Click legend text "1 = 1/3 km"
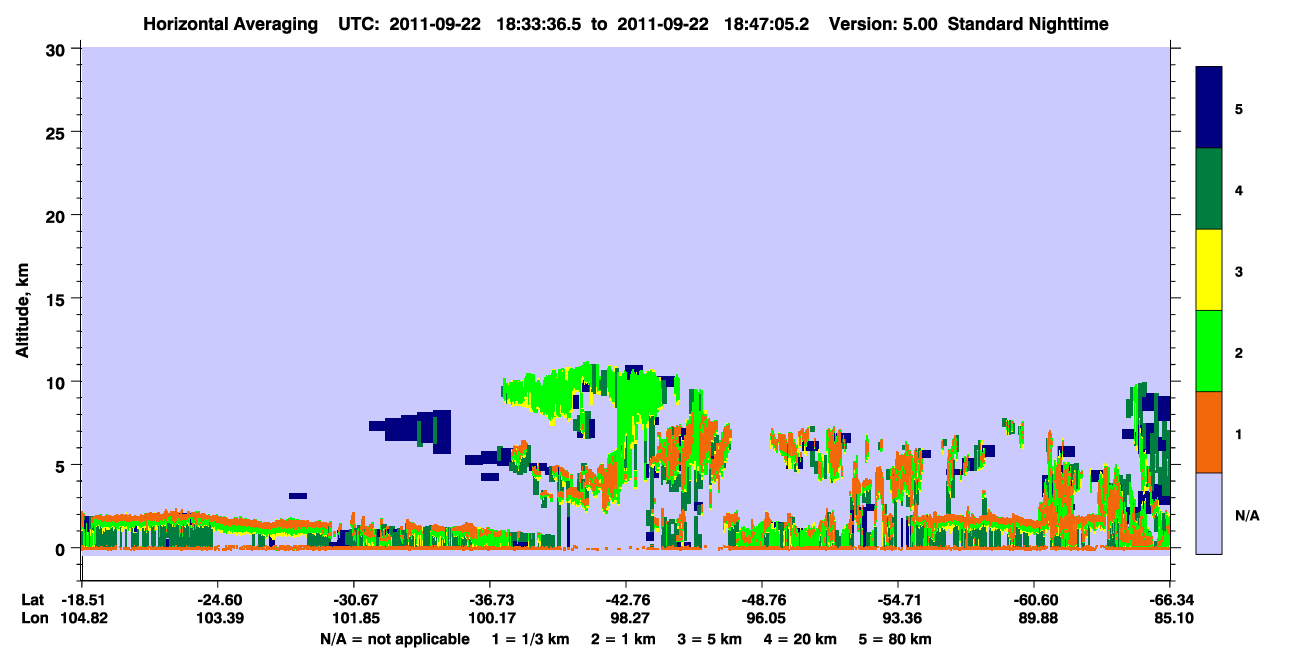This screenshot has height=667, width=1300. point(530,639)
